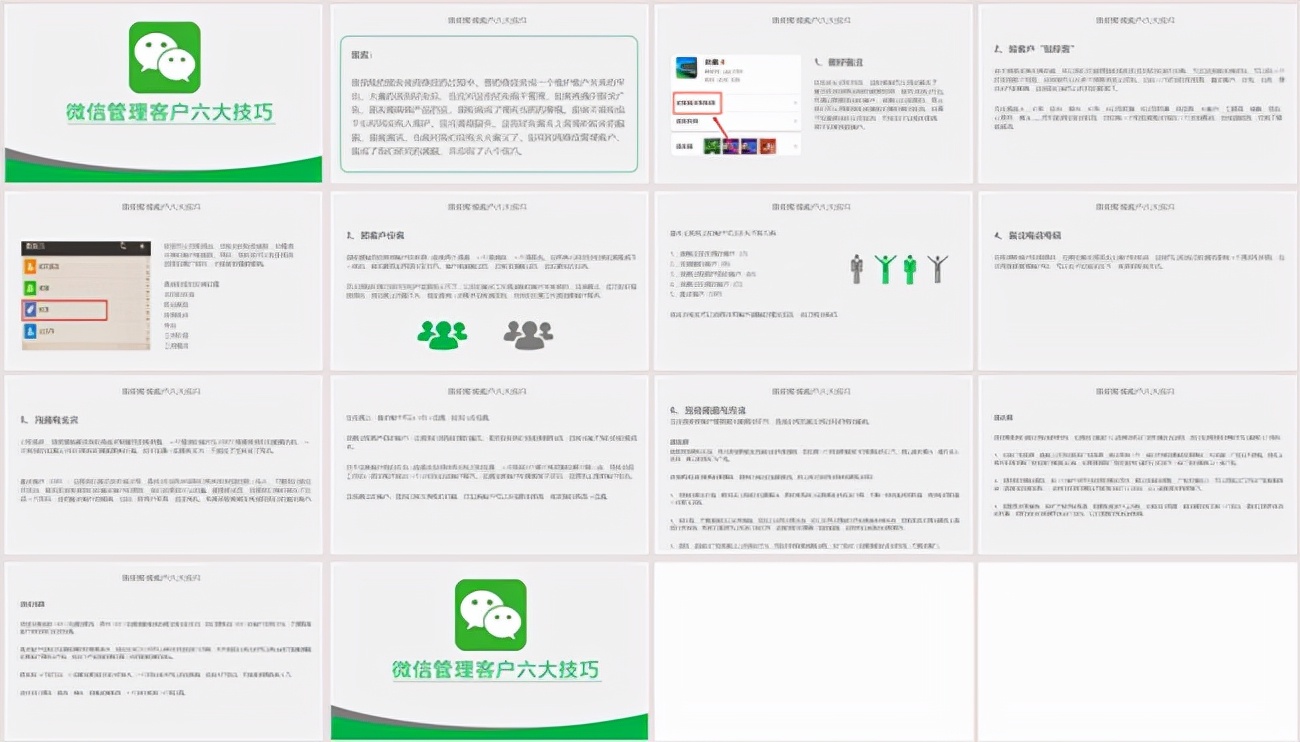1300x742 pixels.
Task: Click the phone icon in the phone screenshot header
Action: pyautogui.click(x=122, y=245)
